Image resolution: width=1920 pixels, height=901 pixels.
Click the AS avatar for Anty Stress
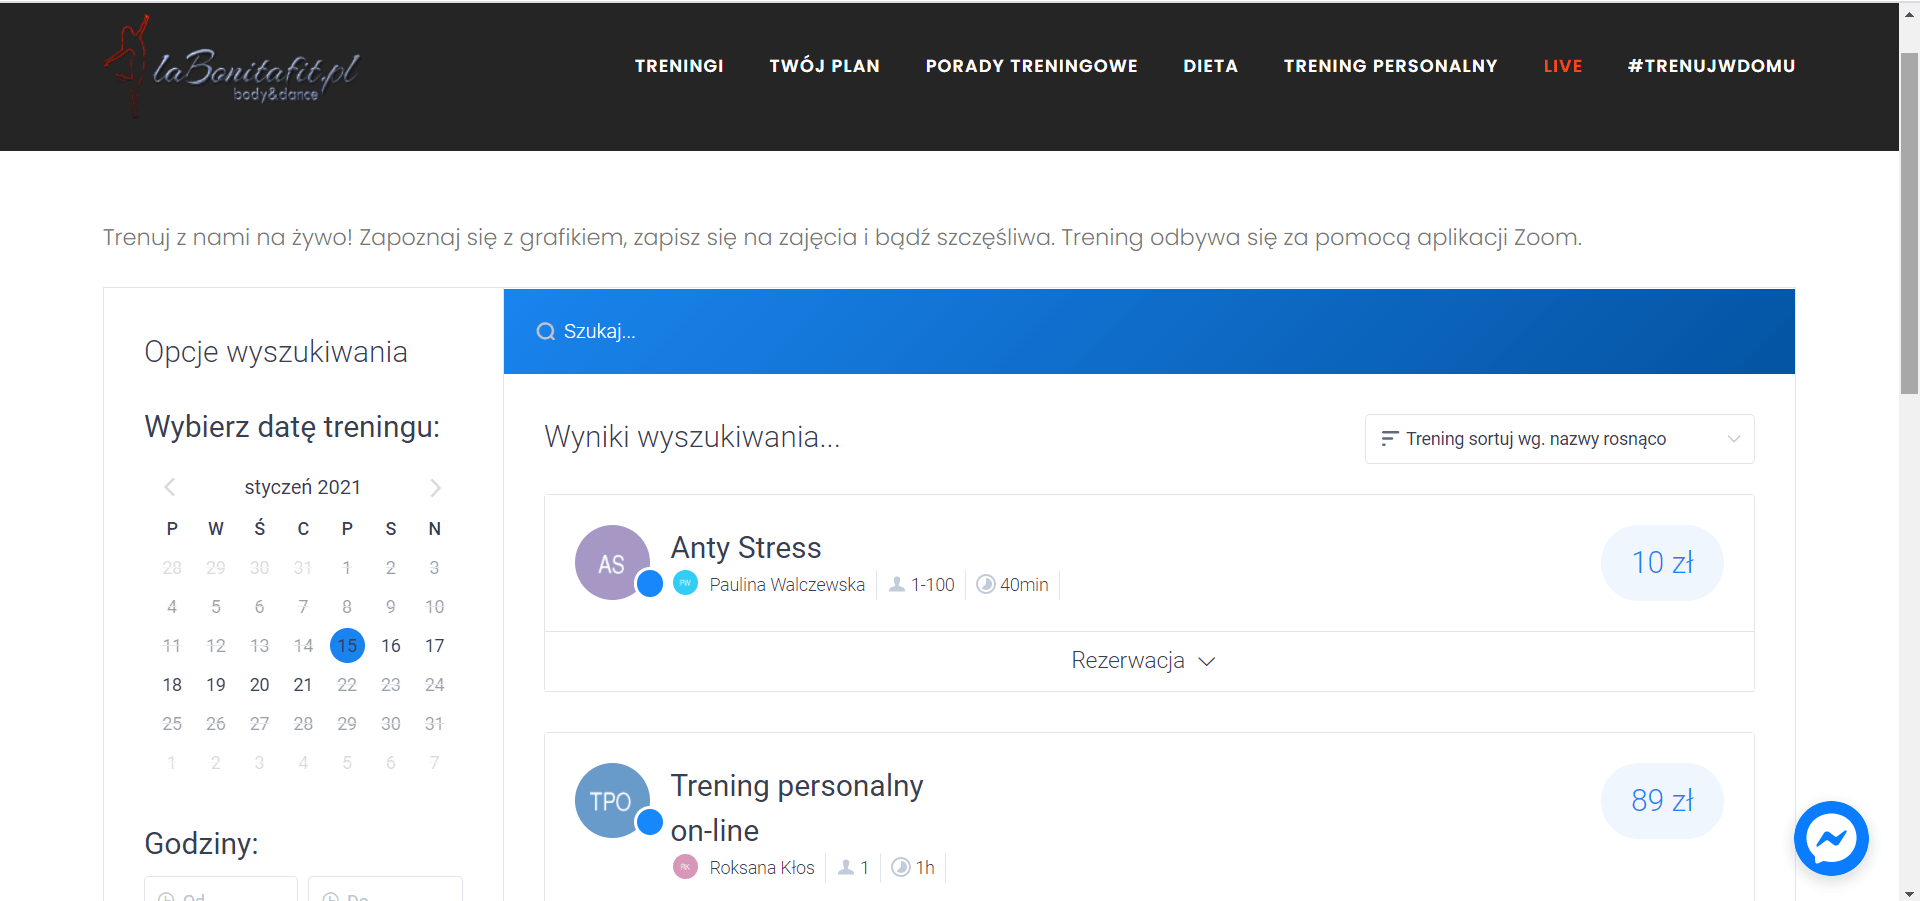point(611,563)
